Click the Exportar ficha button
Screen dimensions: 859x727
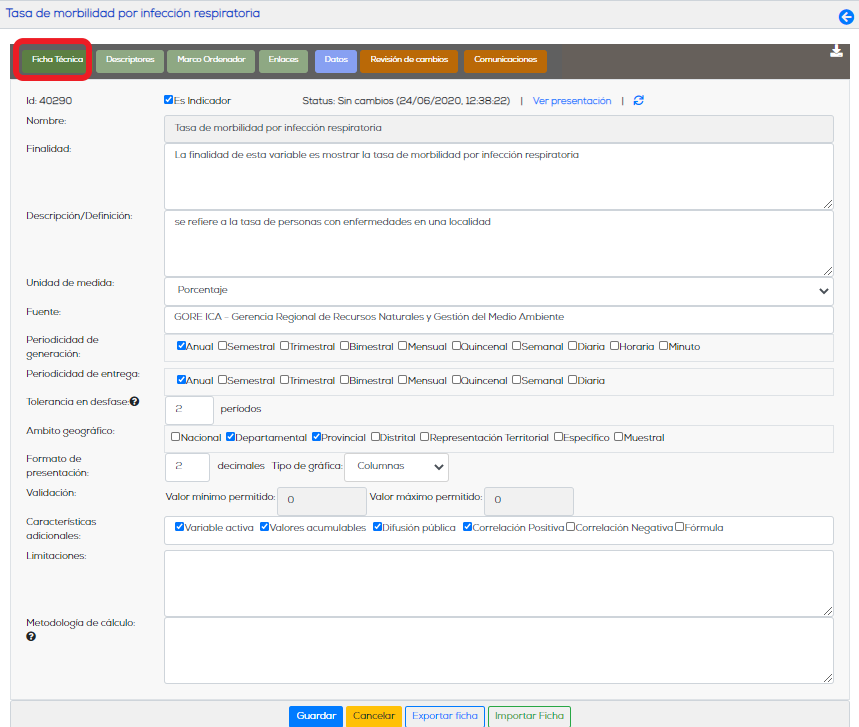(x=445, y=716)
